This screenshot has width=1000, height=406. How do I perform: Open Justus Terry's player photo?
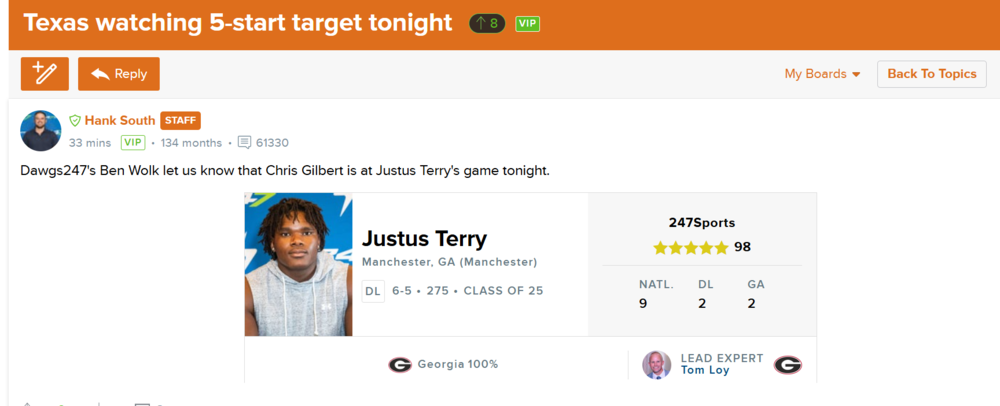(298, 264)
